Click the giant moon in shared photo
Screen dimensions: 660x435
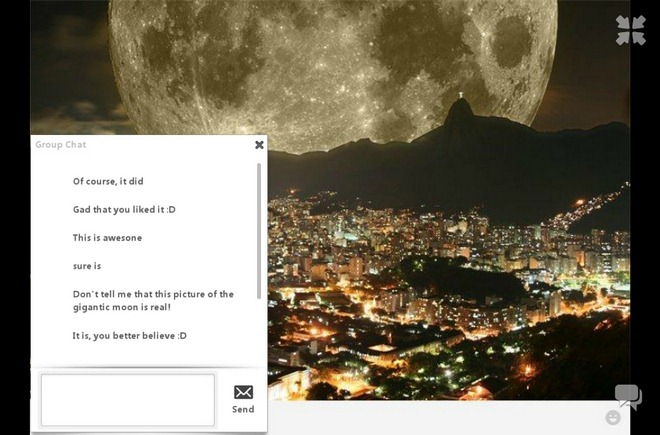333,67
